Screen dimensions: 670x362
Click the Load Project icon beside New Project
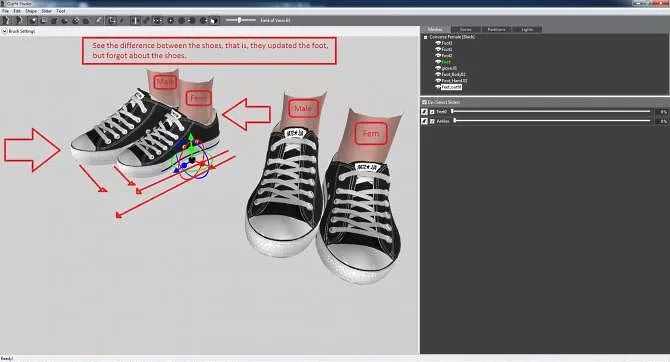point(19,20)
